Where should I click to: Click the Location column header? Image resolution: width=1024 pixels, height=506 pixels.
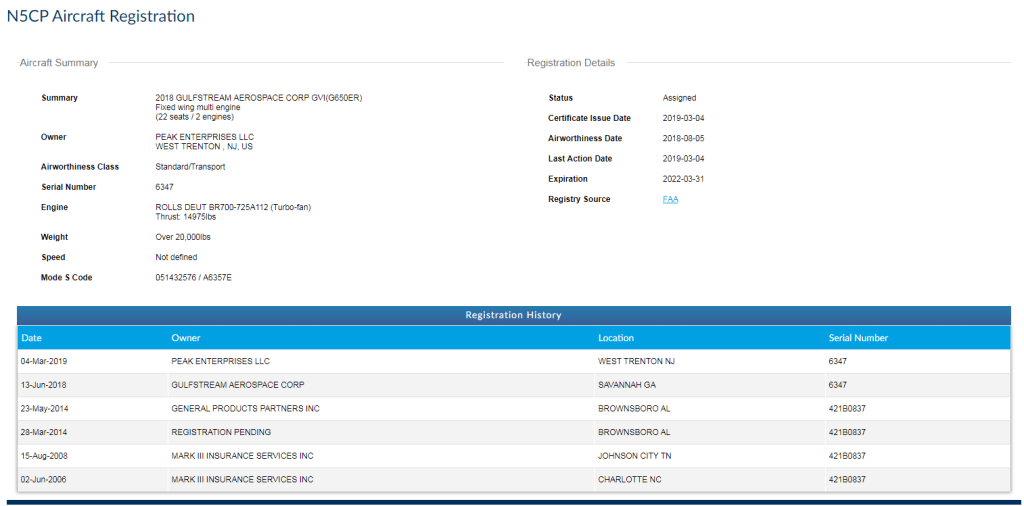coord(616,338)
